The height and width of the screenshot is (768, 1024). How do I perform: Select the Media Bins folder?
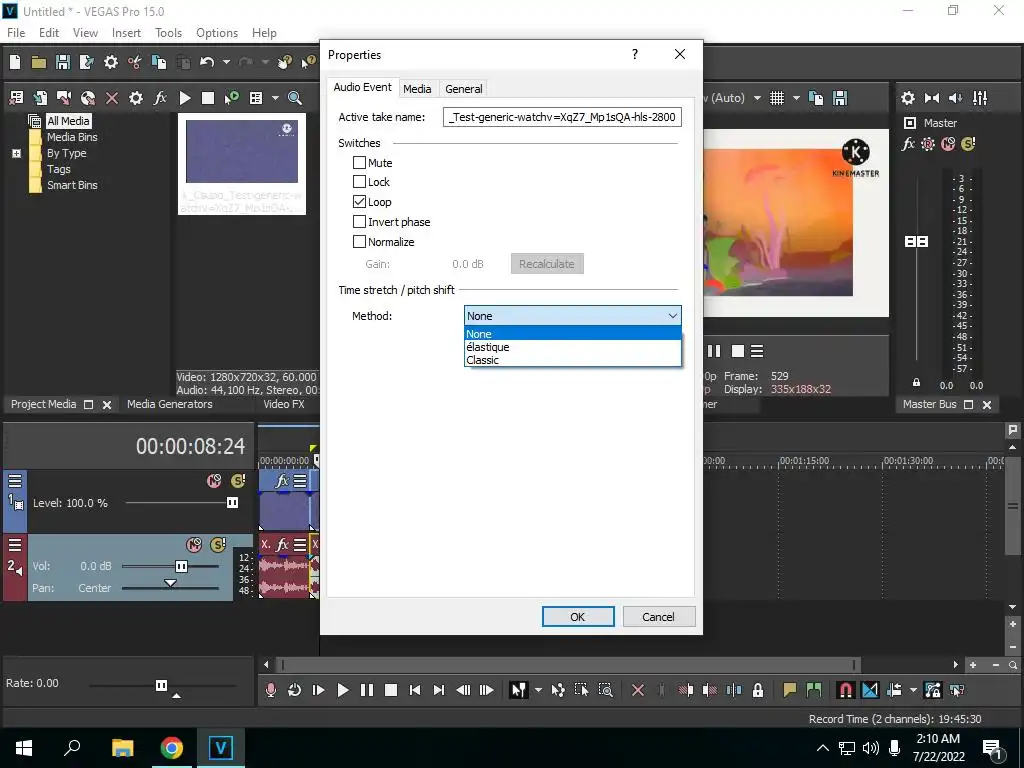72,136
